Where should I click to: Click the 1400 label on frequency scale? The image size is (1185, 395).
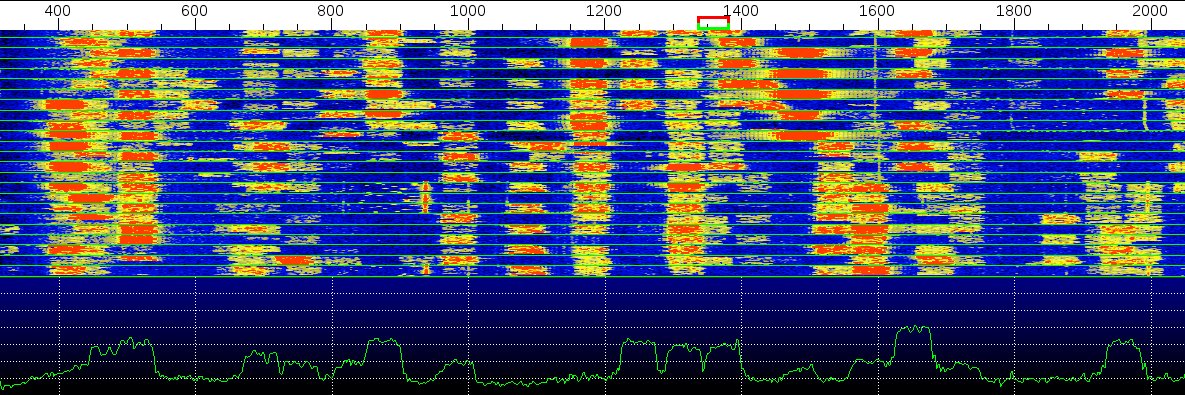(x=741, y=11)
